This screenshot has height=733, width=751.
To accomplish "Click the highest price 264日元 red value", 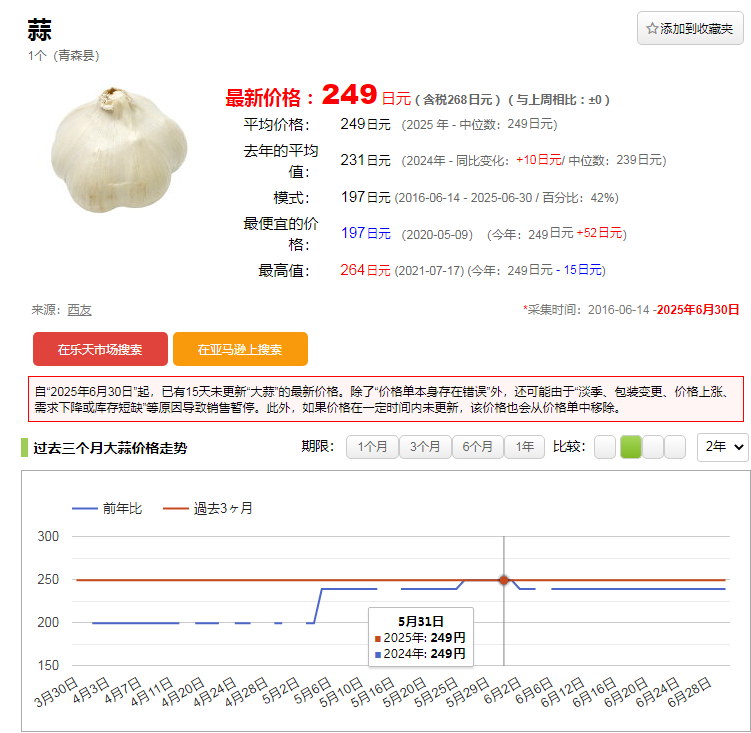I will pos(365,270).
